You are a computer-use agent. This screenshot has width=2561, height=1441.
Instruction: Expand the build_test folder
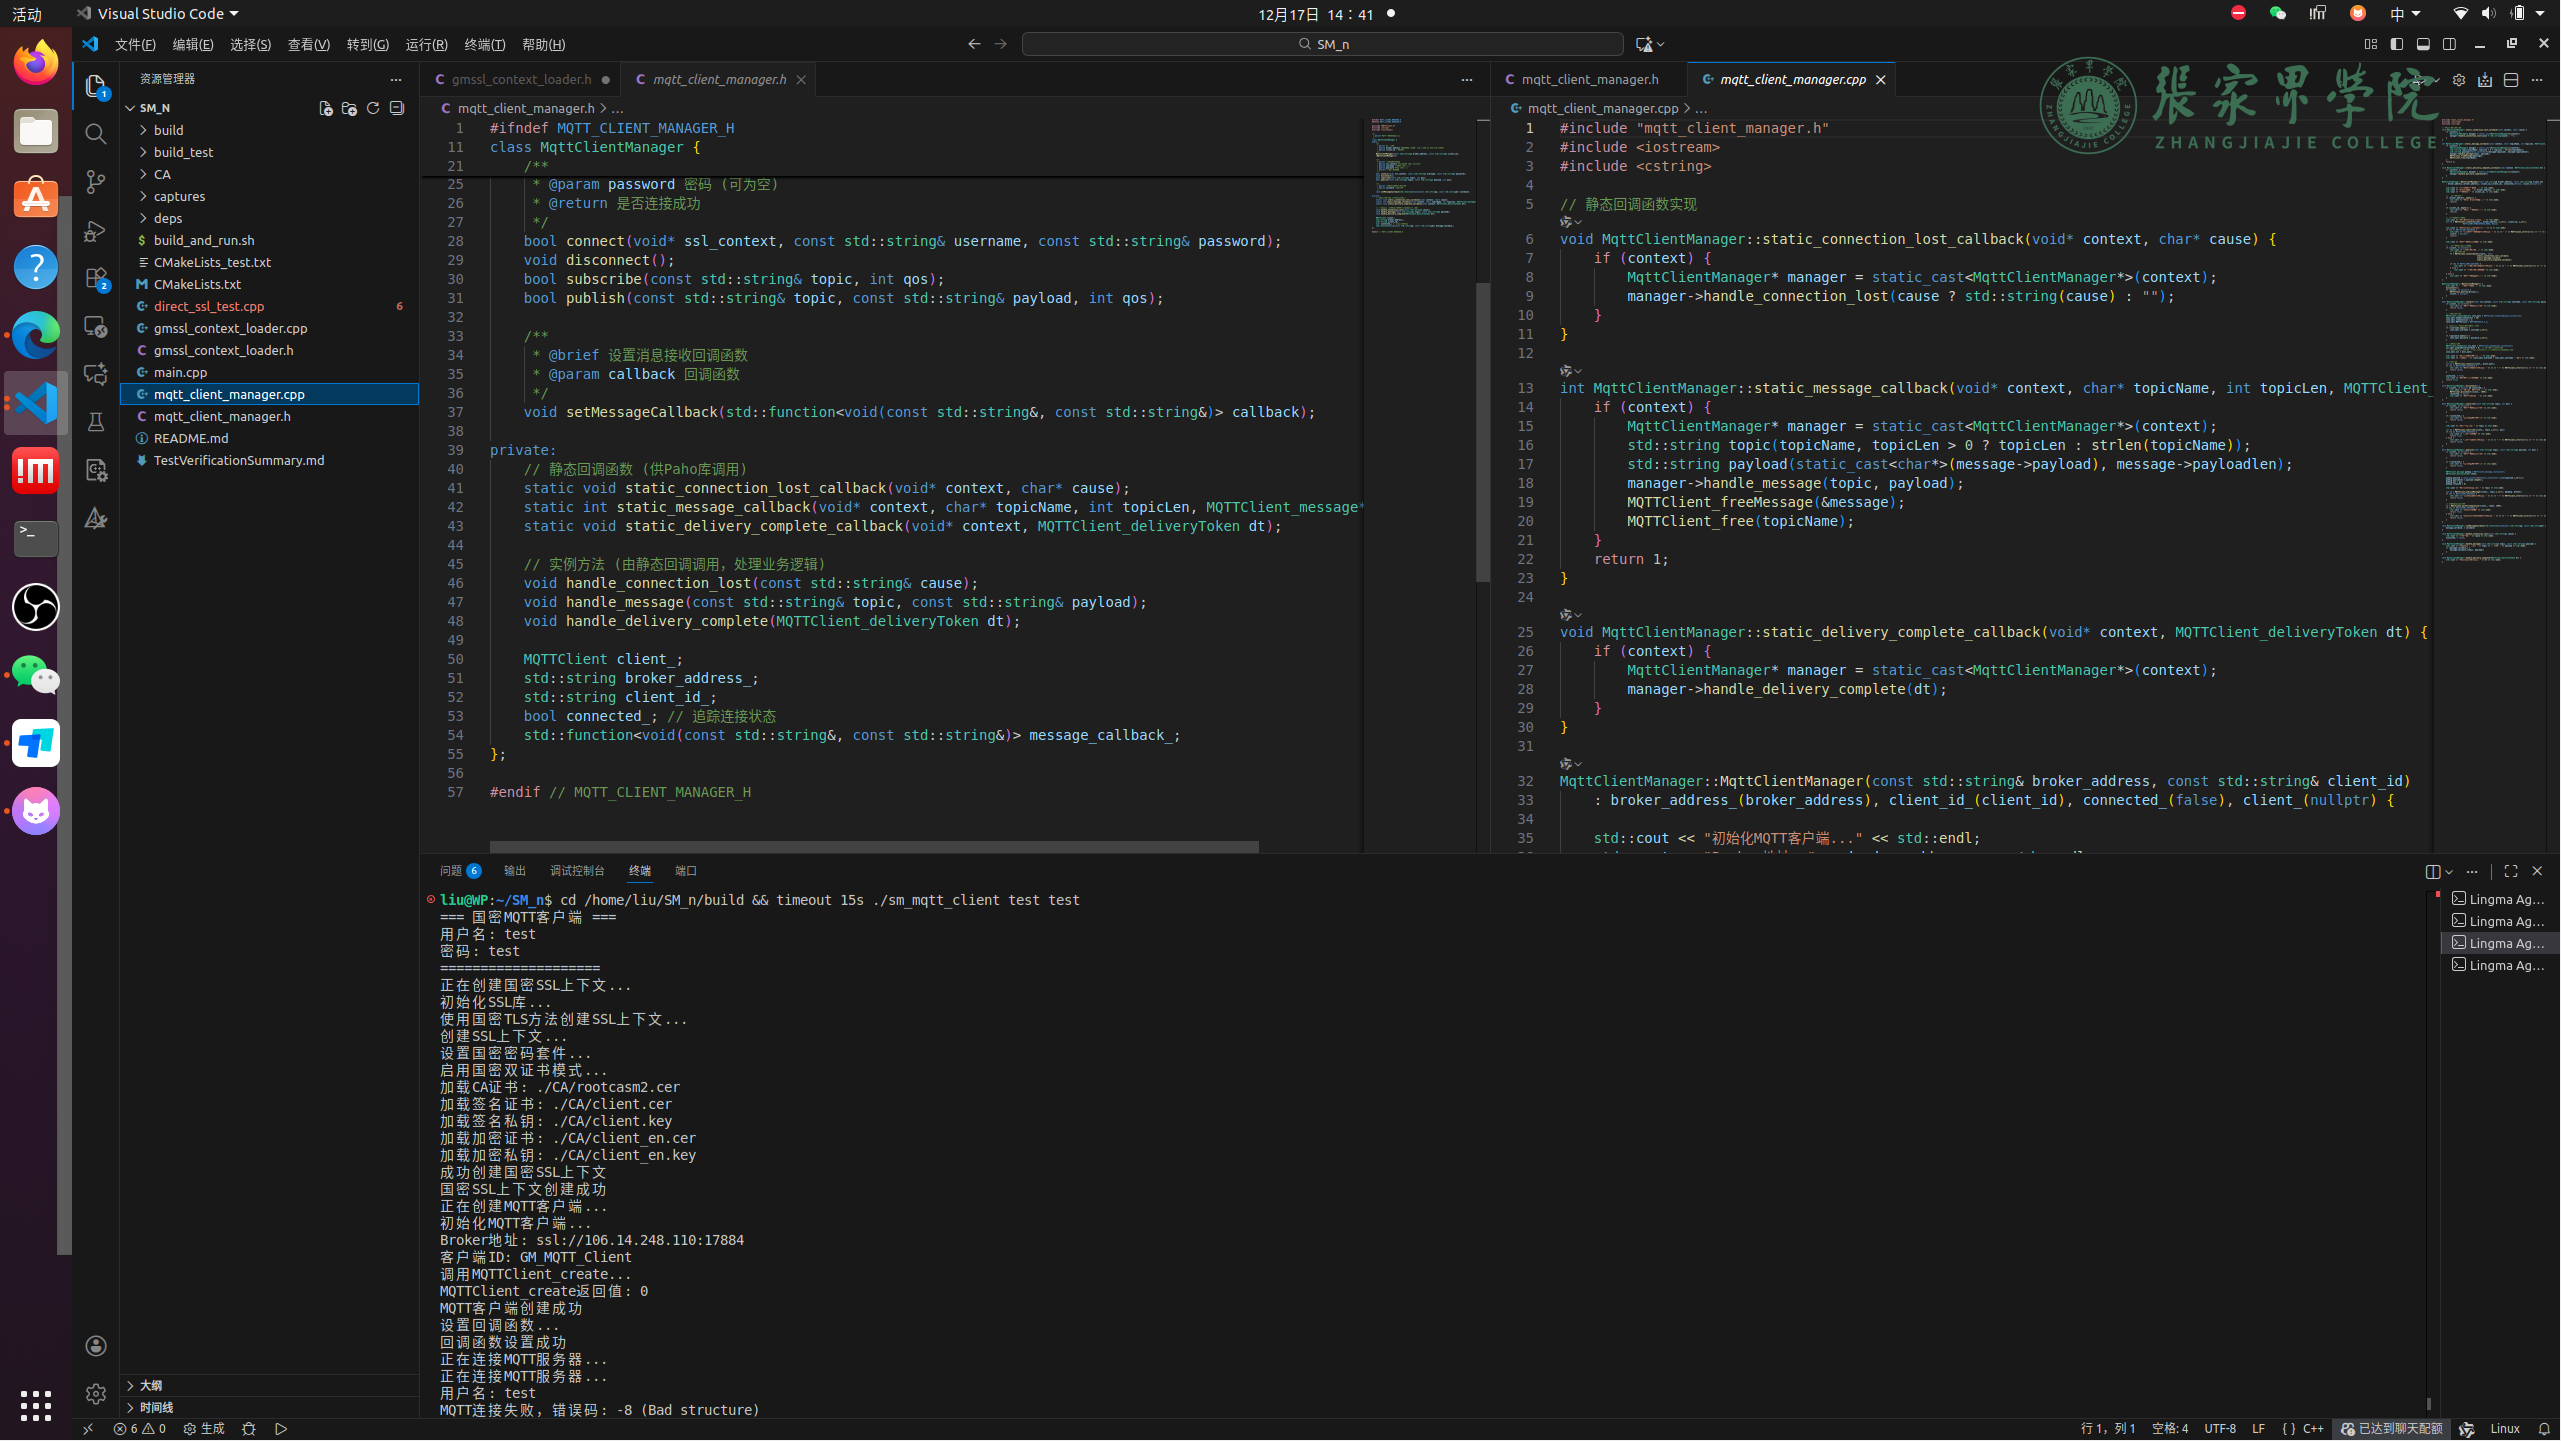click(x=183, y=152)
